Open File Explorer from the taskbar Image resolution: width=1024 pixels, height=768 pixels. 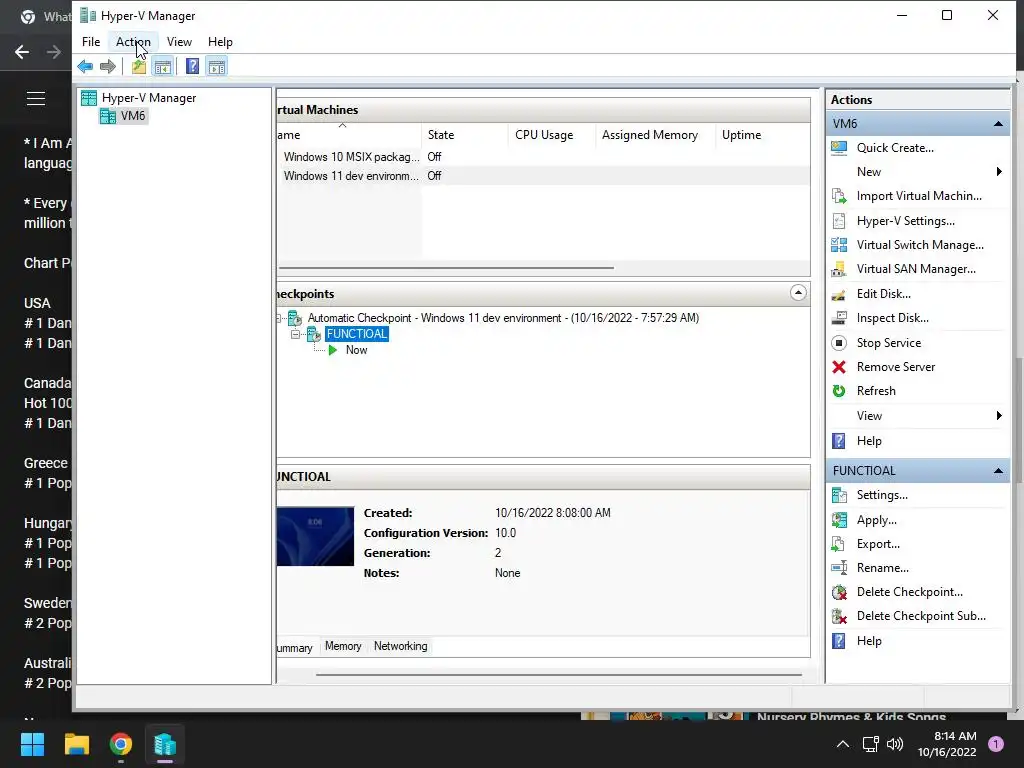pyautogui.click(x=76, y=744)
